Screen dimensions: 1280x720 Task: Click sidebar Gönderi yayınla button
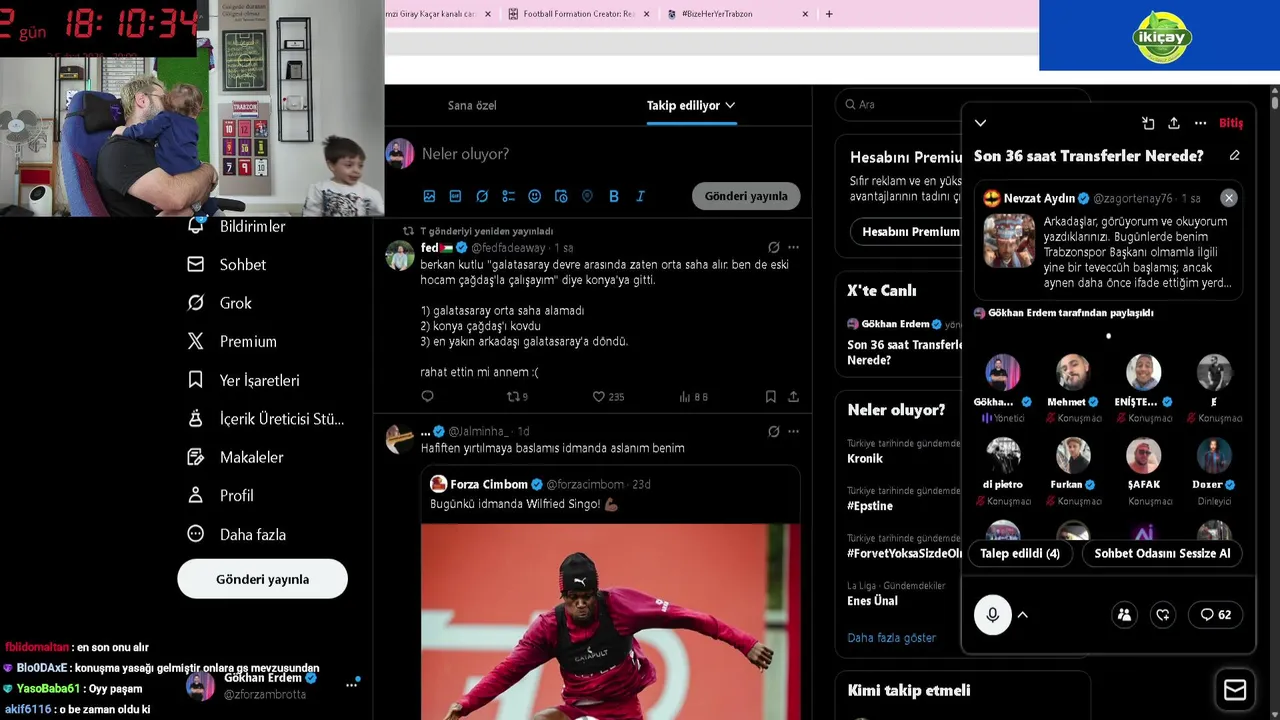262,579
